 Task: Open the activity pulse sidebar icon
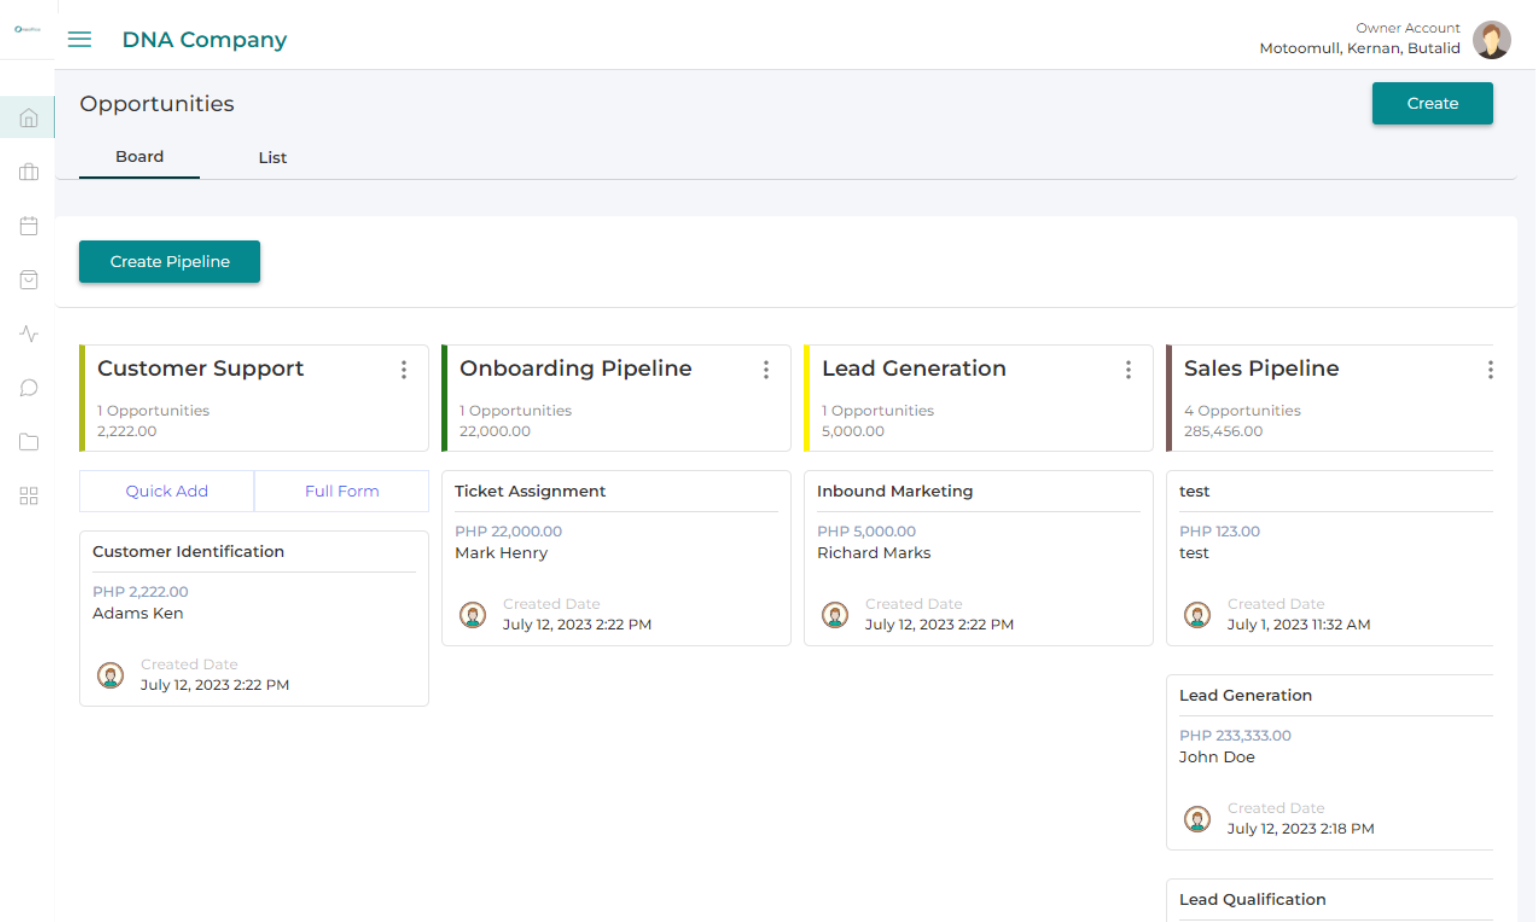[x=28, y=334]
